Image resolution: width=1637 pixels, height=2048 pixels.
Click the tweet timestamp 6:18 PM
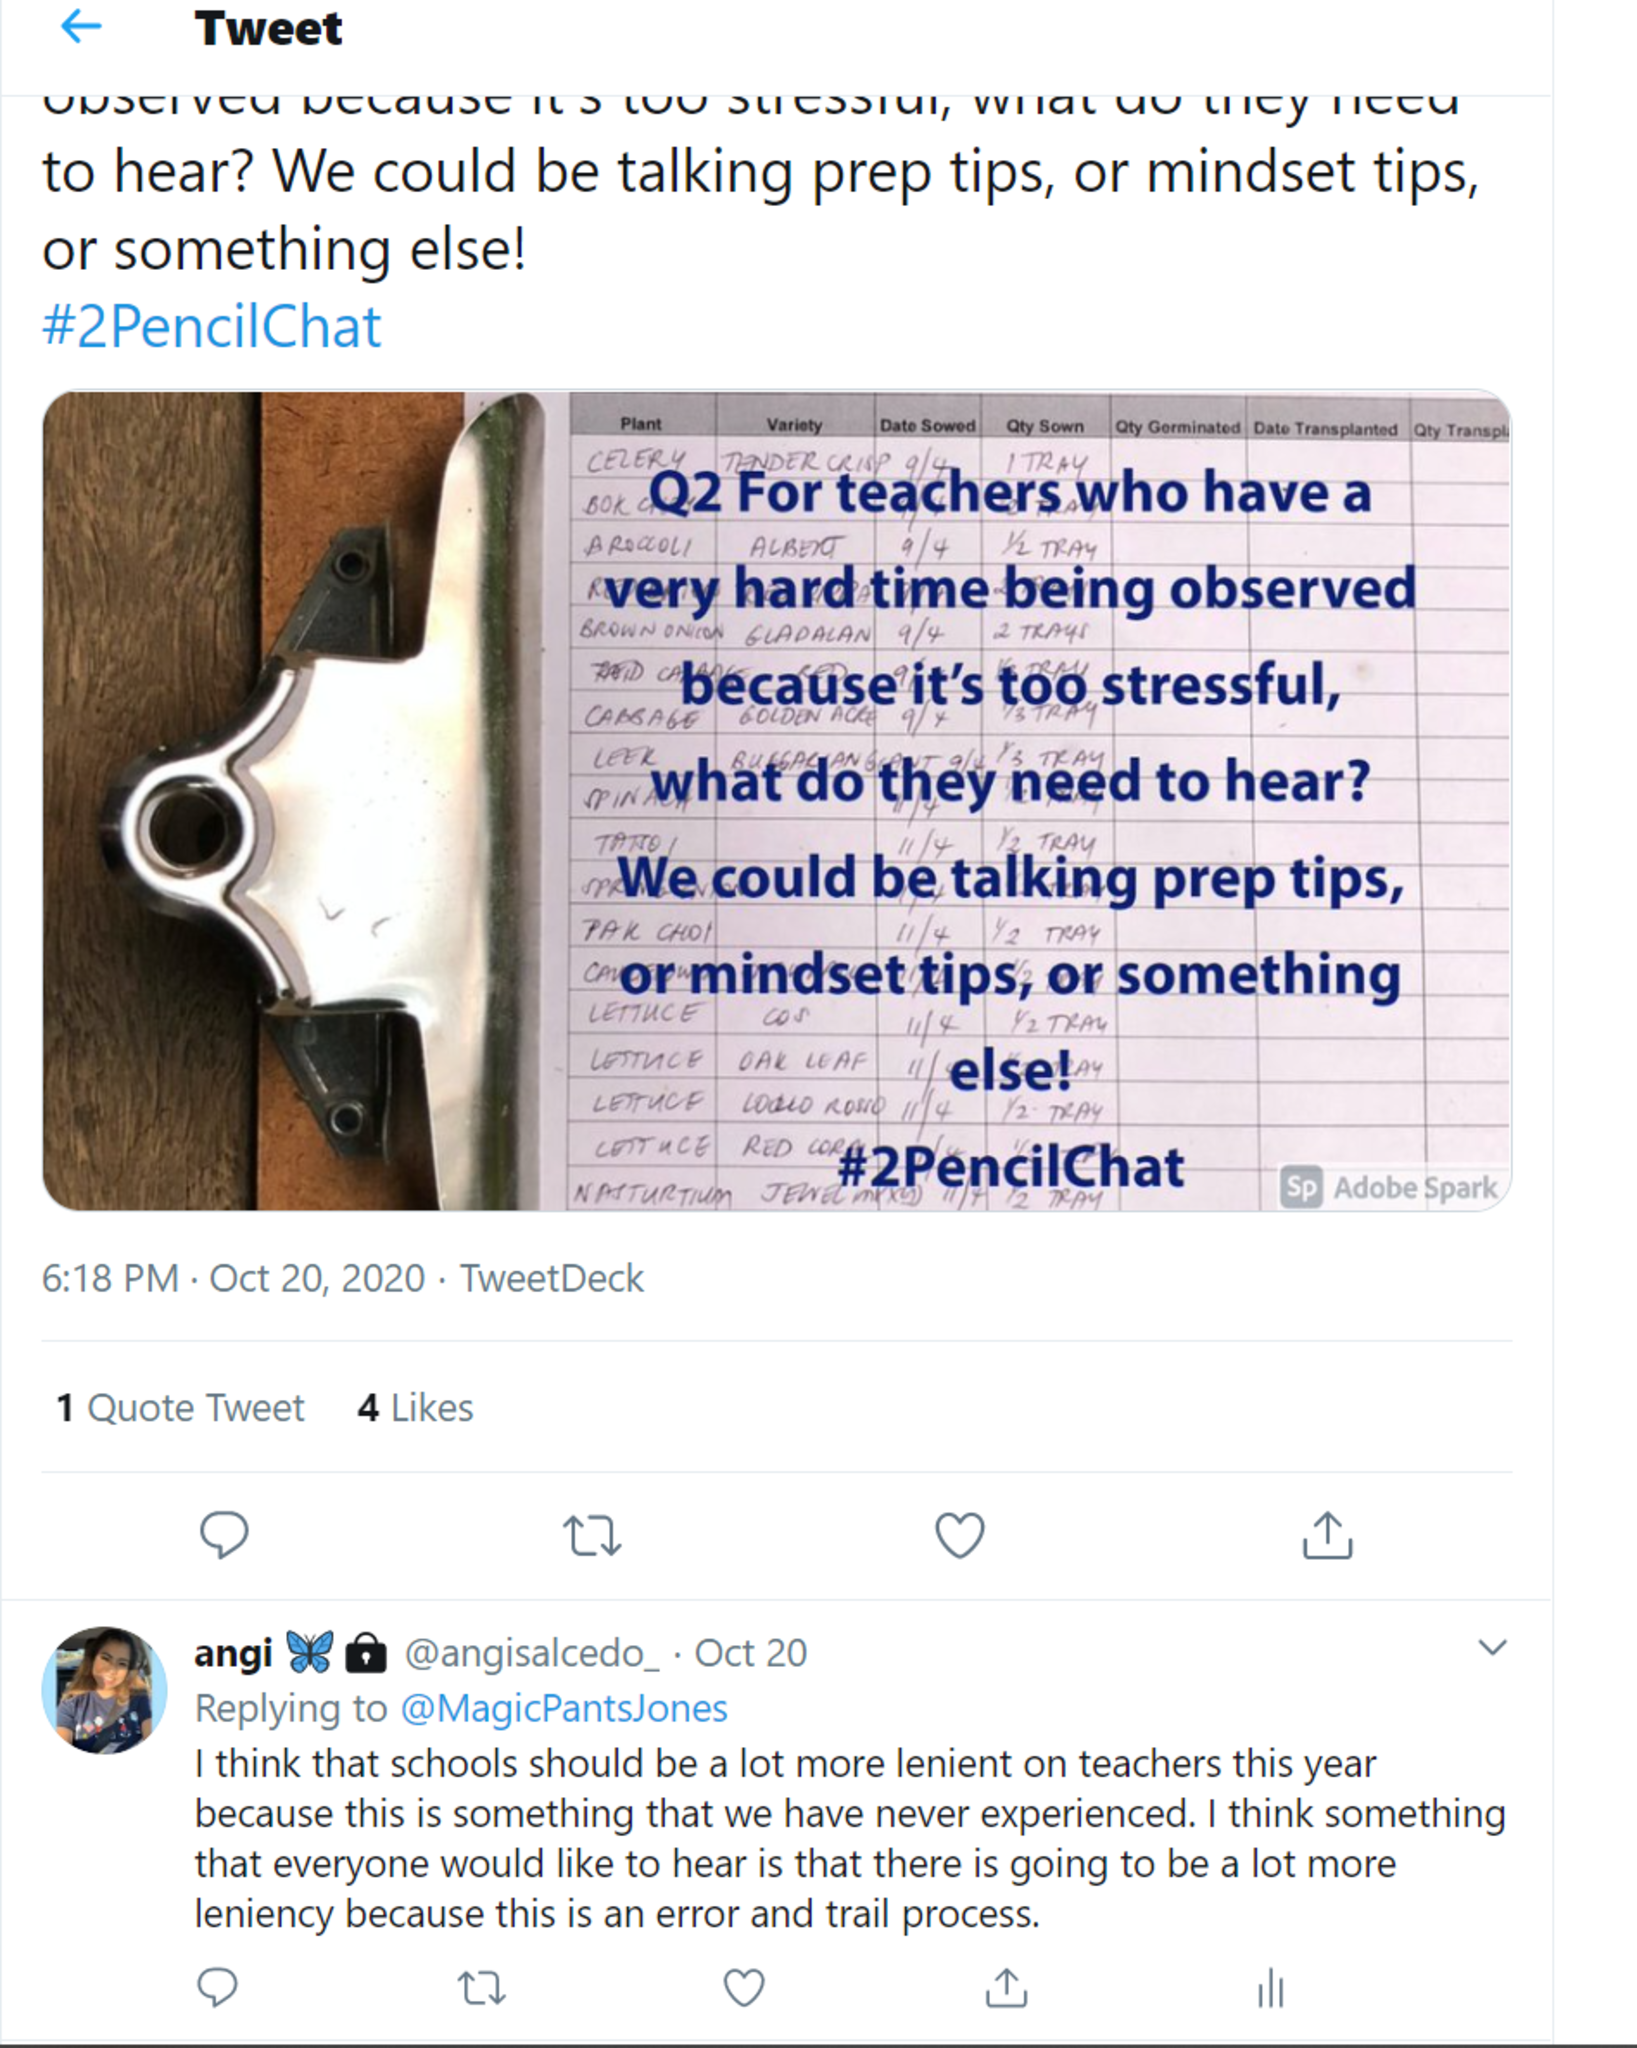(232, 1278)
